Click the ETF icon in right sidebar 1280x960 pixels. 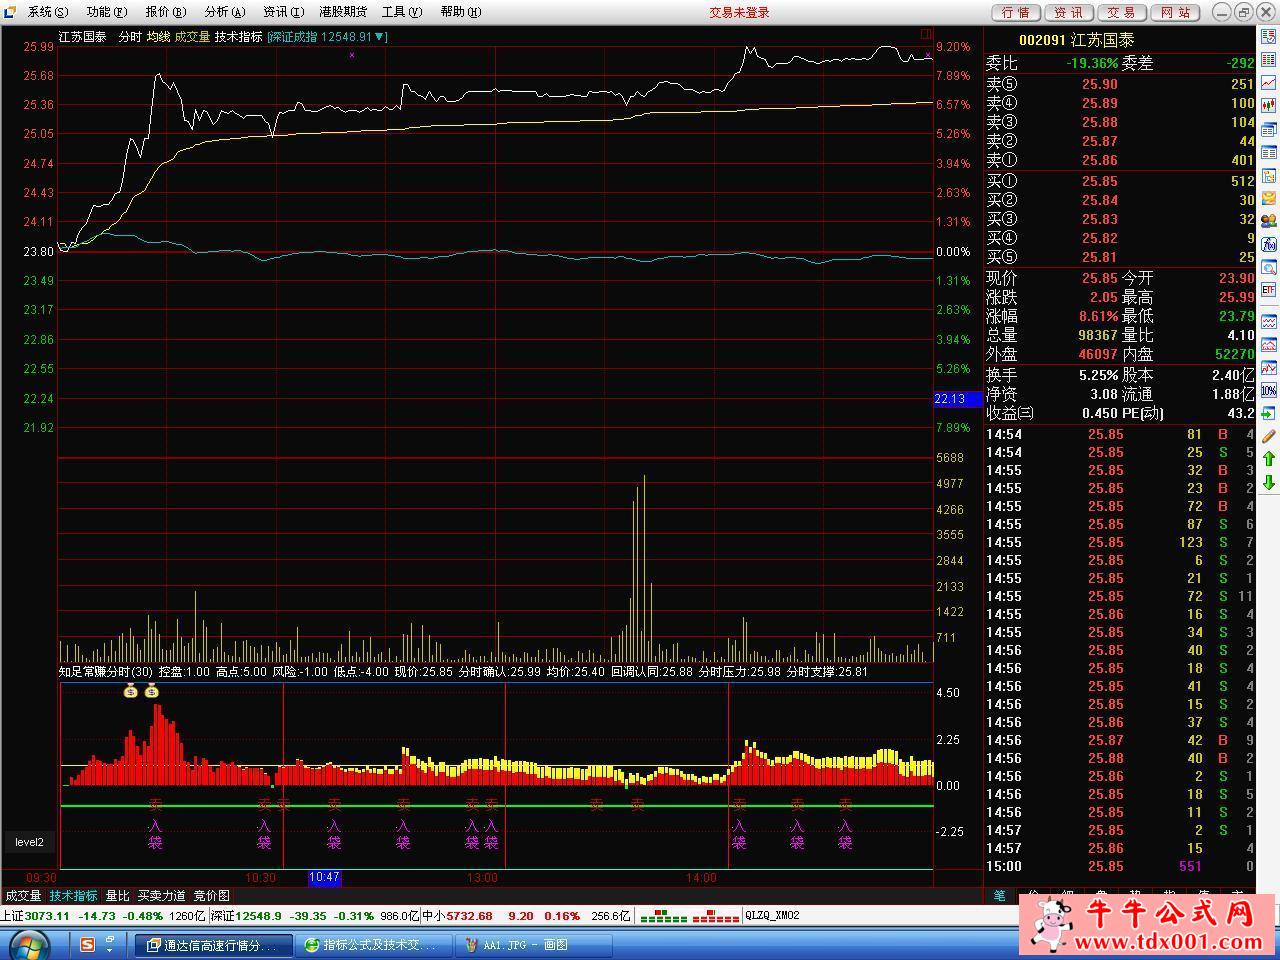pyautogui.click(x=1268, y=290)
